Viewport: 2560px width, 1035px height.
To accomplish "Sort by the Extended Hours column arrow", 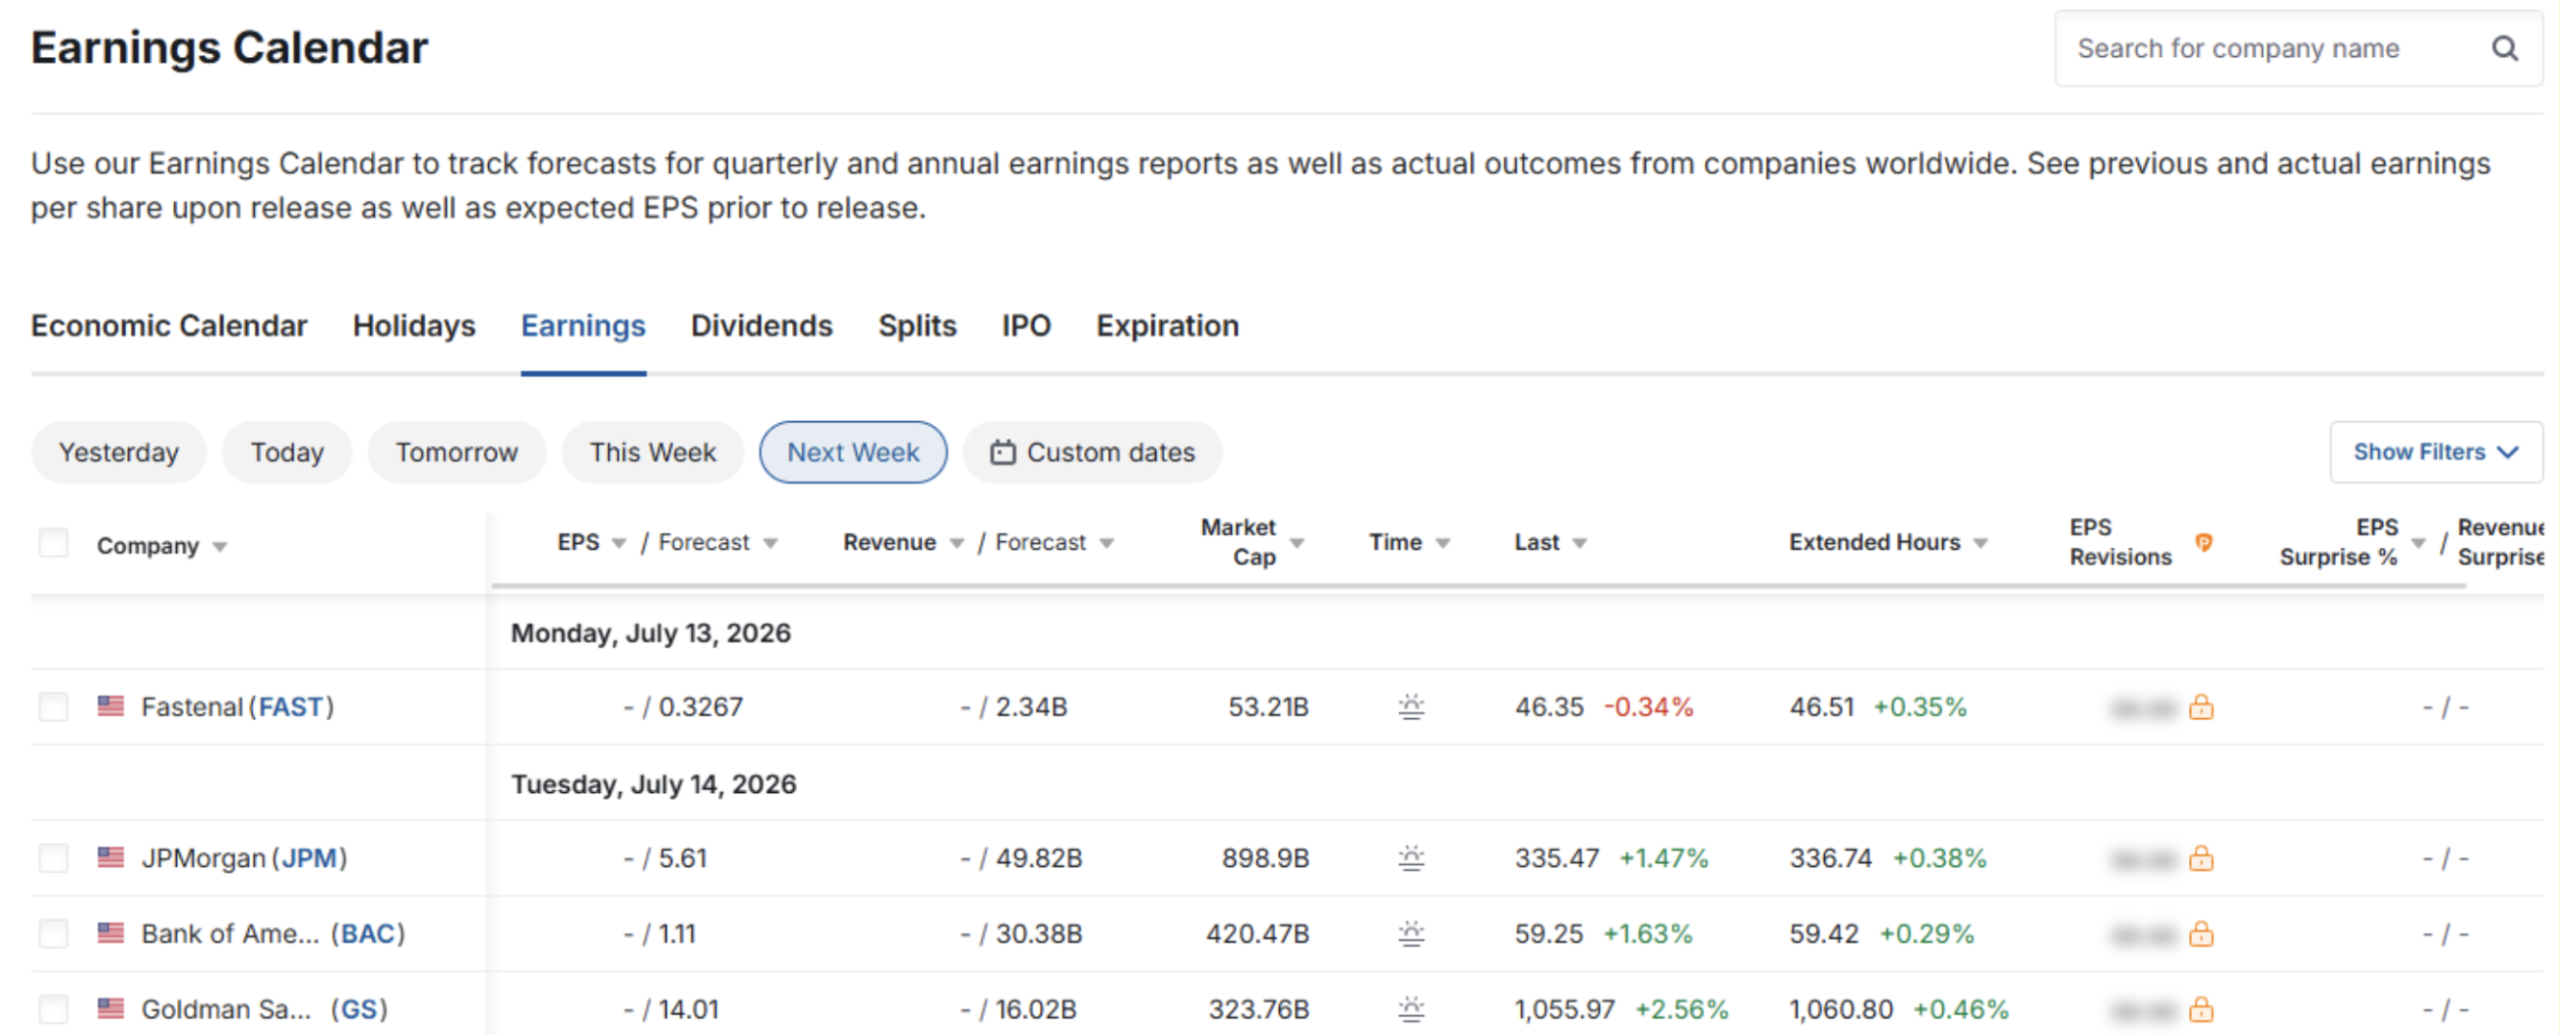I will pyautogui.click(x=1981, y=543).
